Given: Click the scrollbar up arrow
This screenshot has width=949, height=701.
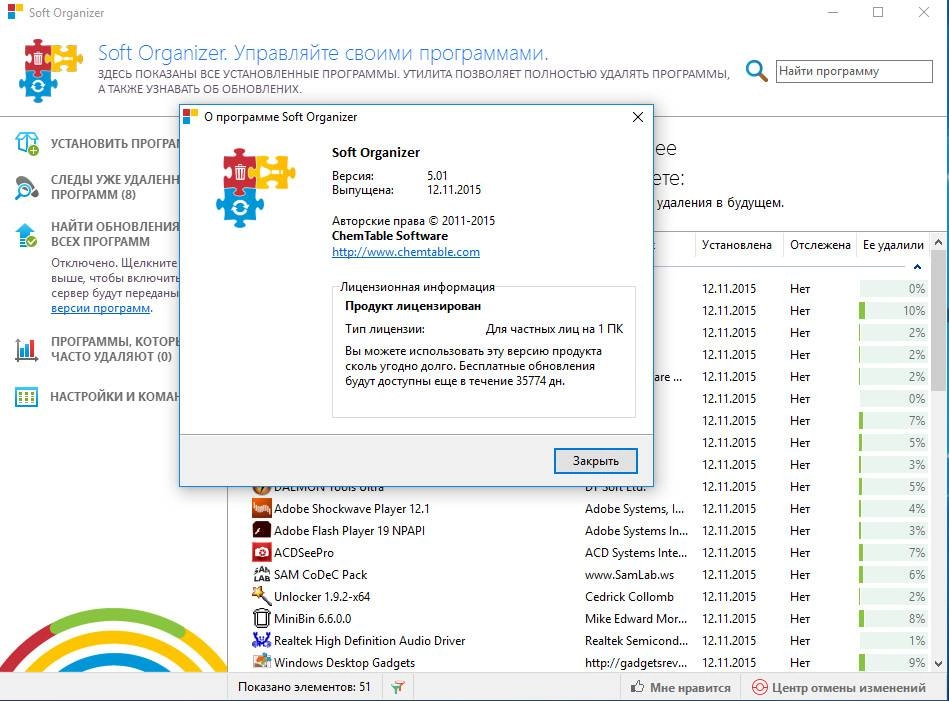Looking at the screenshot, I should pyautogui.click(x=939, y=242).
